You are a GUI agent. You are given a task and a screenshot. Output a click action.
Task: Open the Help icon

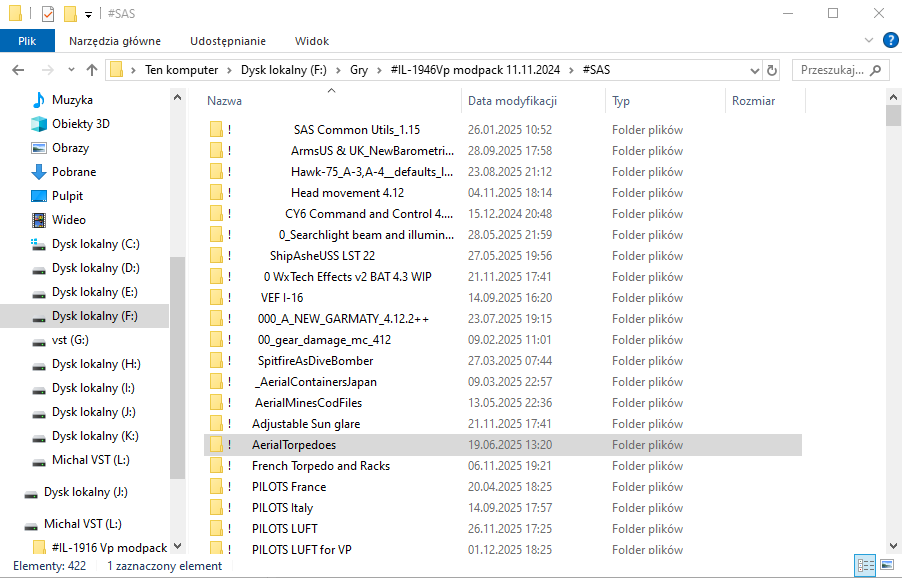(890, 40)
